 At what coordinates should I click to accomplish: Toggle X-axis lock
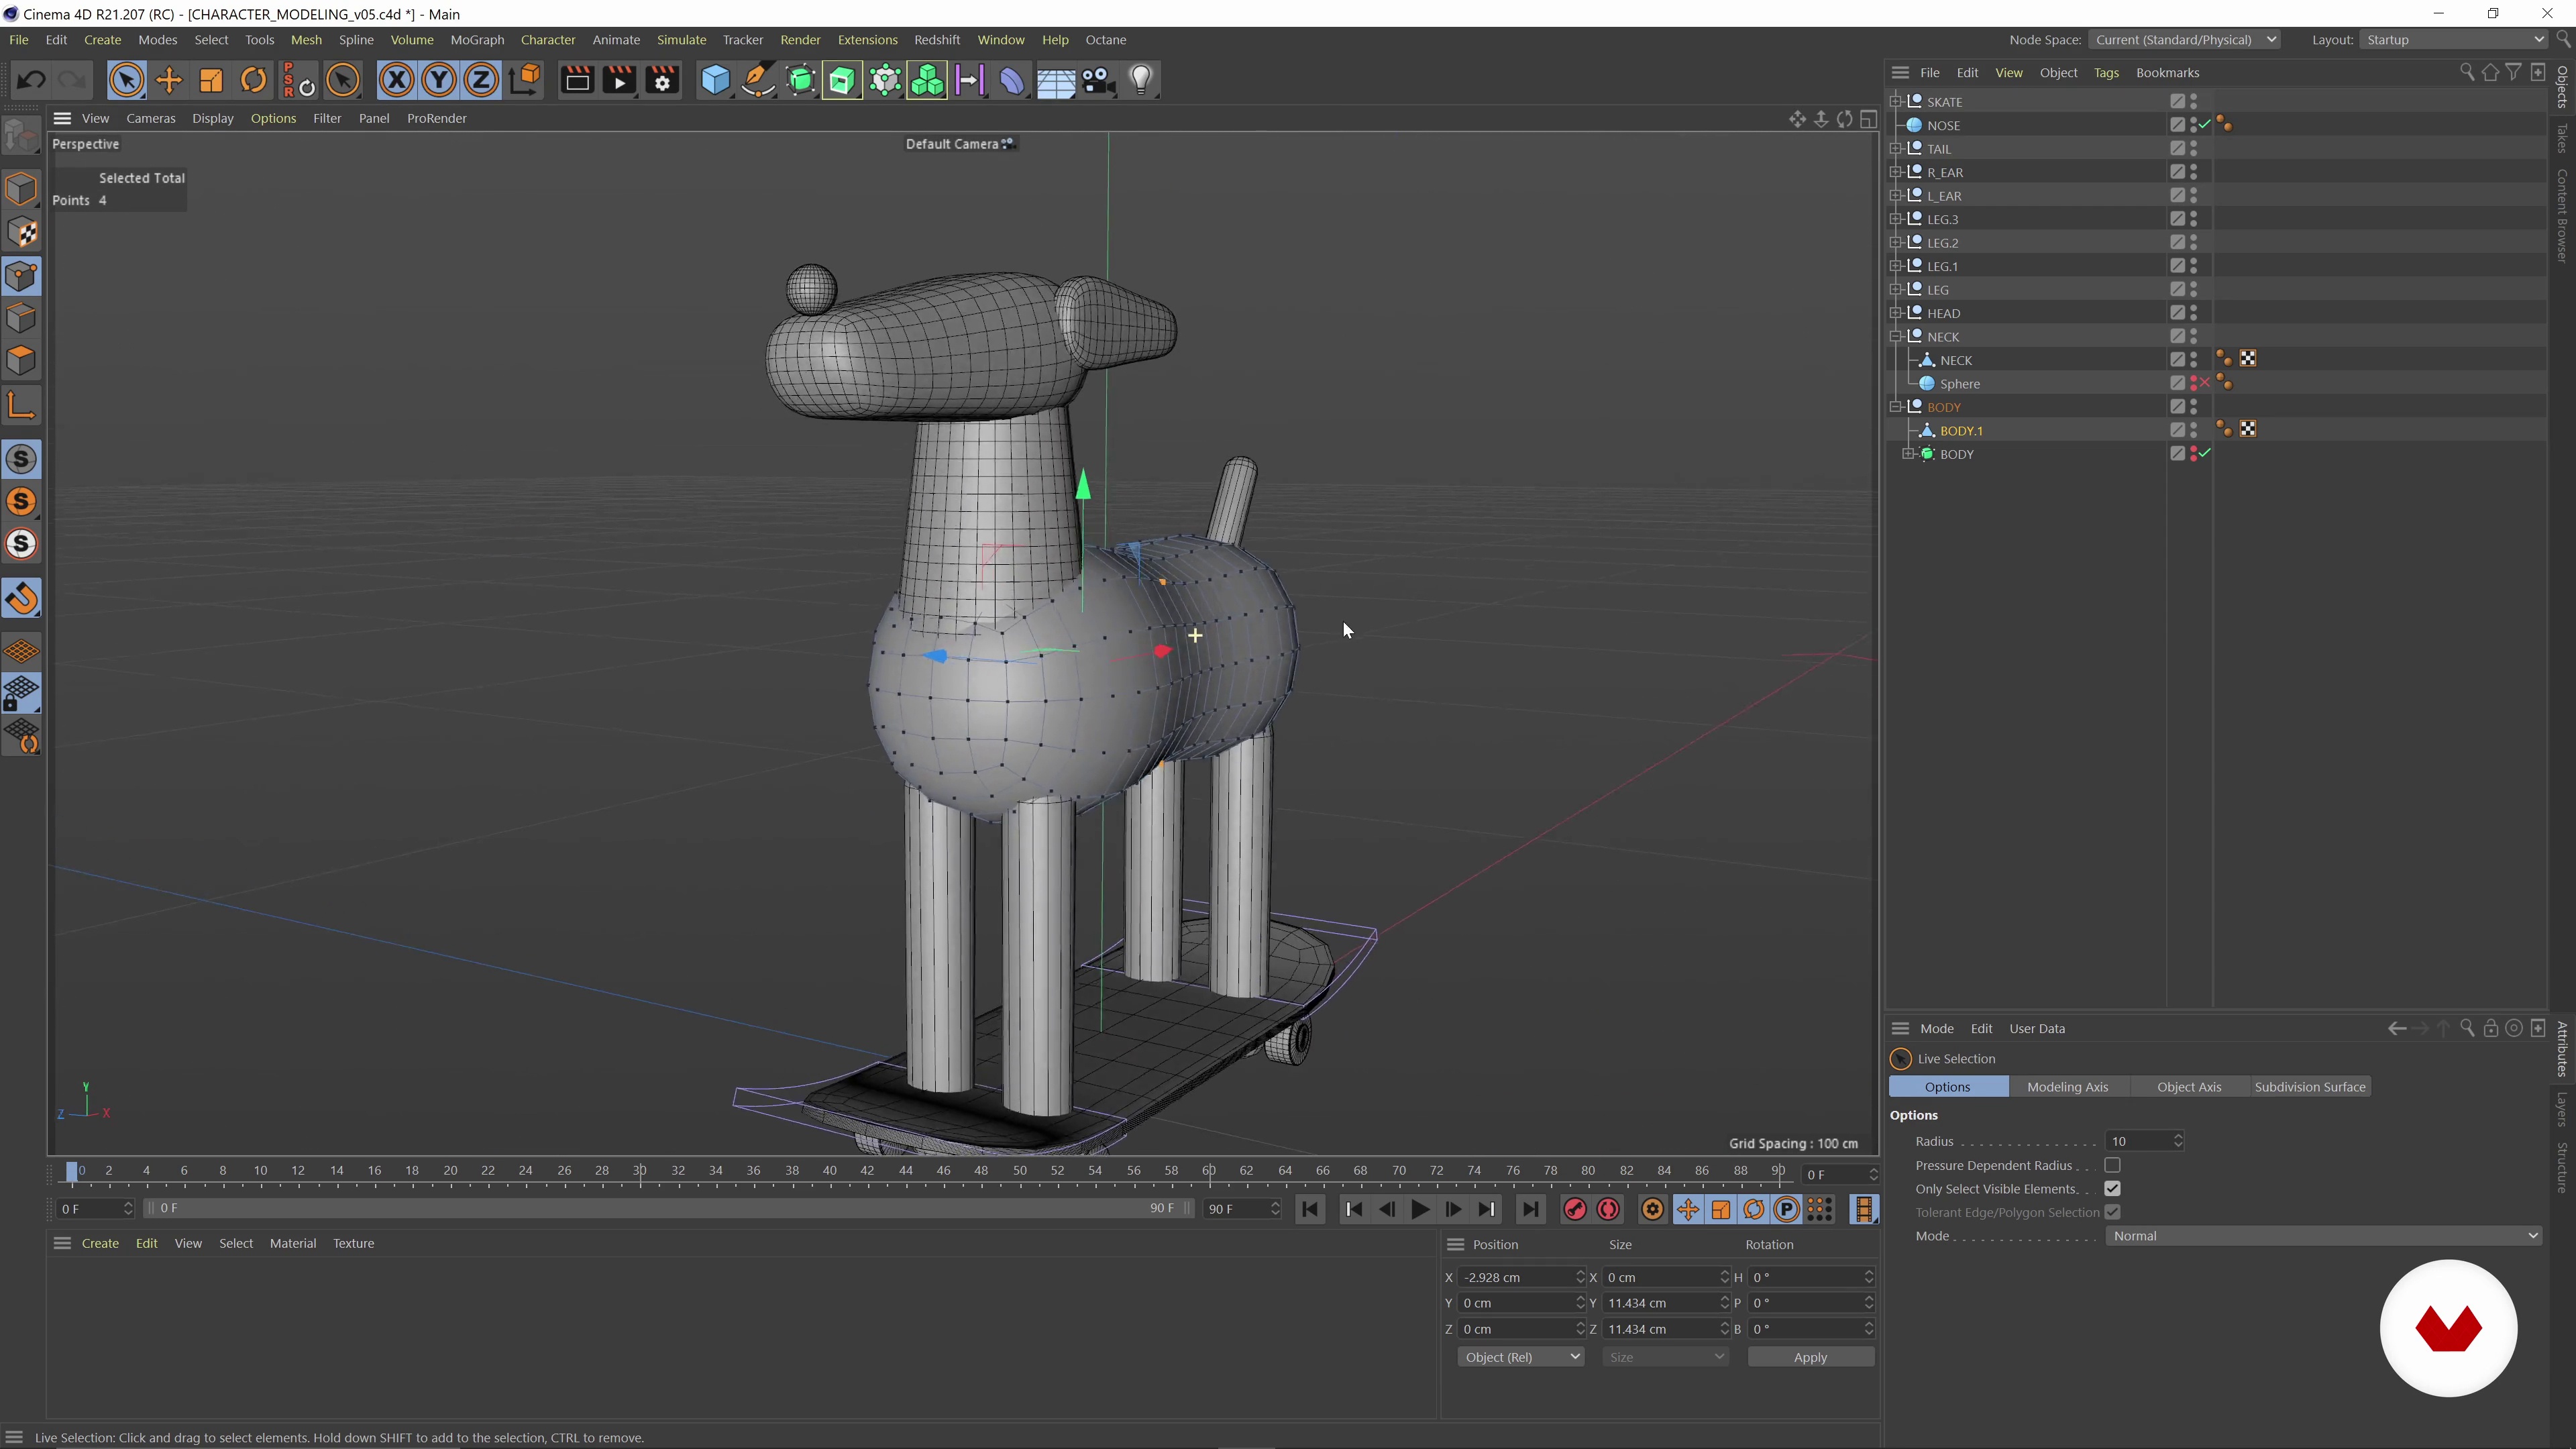pyautogui.click(x=396, y=80)
